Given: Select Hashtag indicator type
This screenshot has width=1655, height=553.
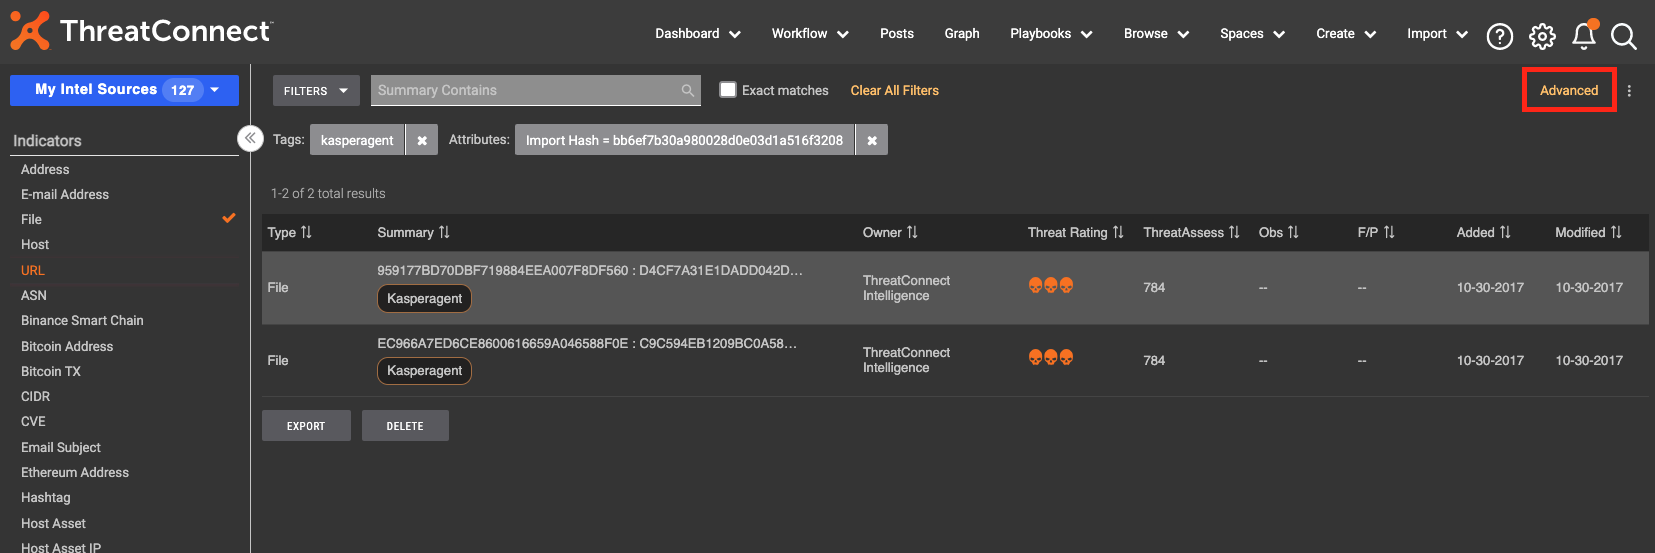Looking at the screenshot, I should (x=46, y=497).
